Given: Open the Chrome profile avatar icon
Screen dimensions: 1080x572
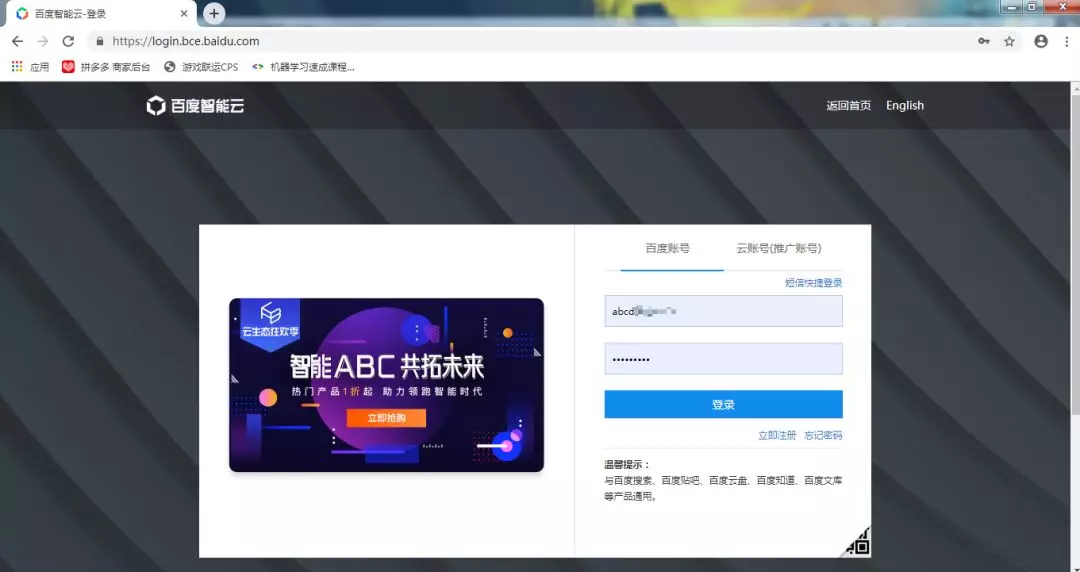Looking at the screenshot, I should coord(1041,41).
